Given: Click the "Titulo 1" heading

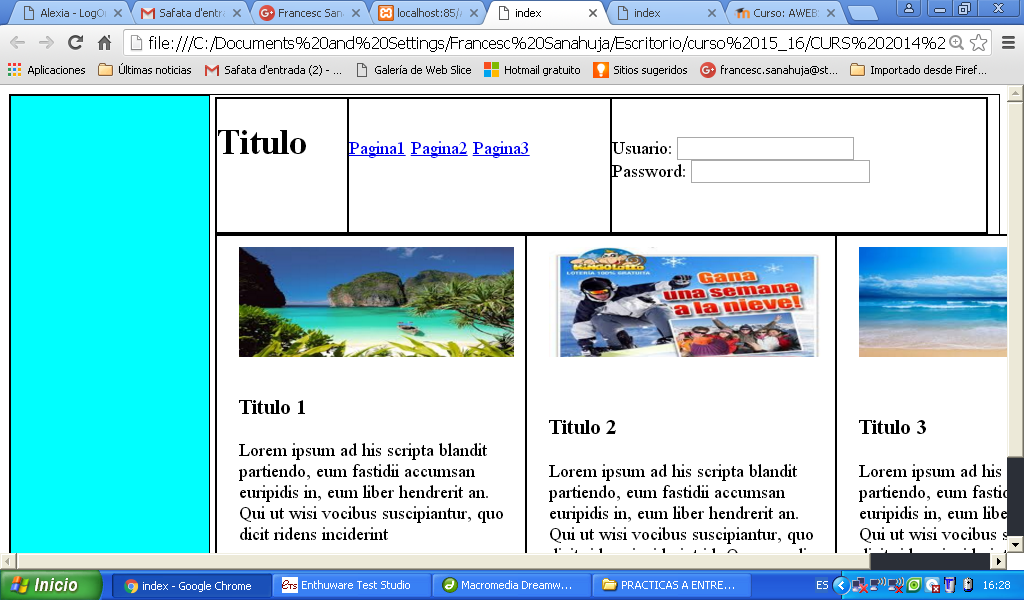Looking at the screenshot, I should [272, 407].
